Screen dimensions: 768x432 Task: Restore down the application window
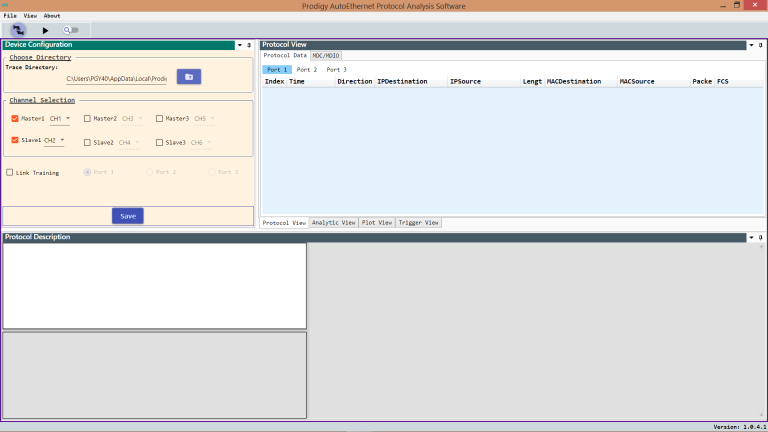pyautogui.click(x=737, y=5)
